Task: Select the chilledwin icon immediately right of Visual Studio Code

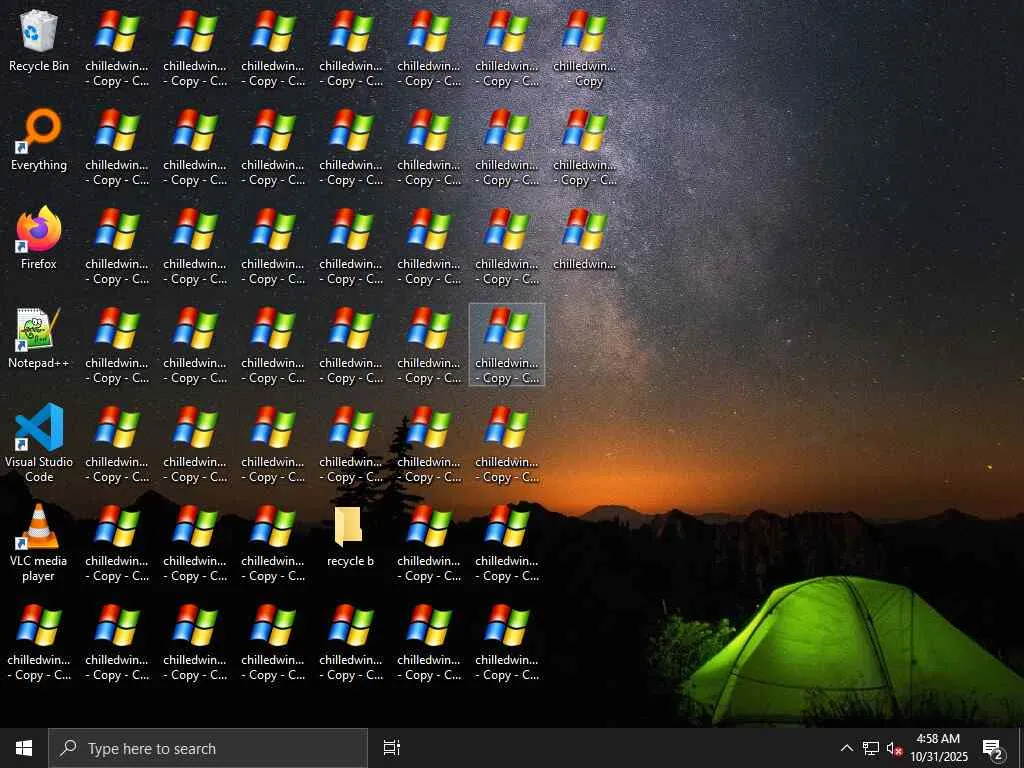Action: pos(117,445)
